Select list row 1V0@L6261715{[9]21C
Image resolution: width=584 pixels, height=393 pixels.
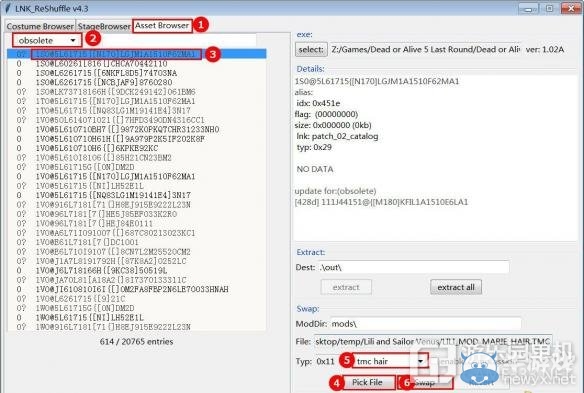(x=137, y=299)
